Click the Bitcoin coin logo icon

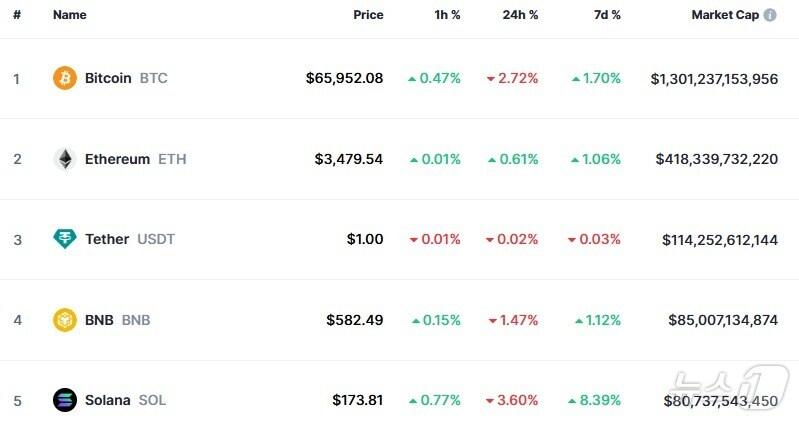65,78
